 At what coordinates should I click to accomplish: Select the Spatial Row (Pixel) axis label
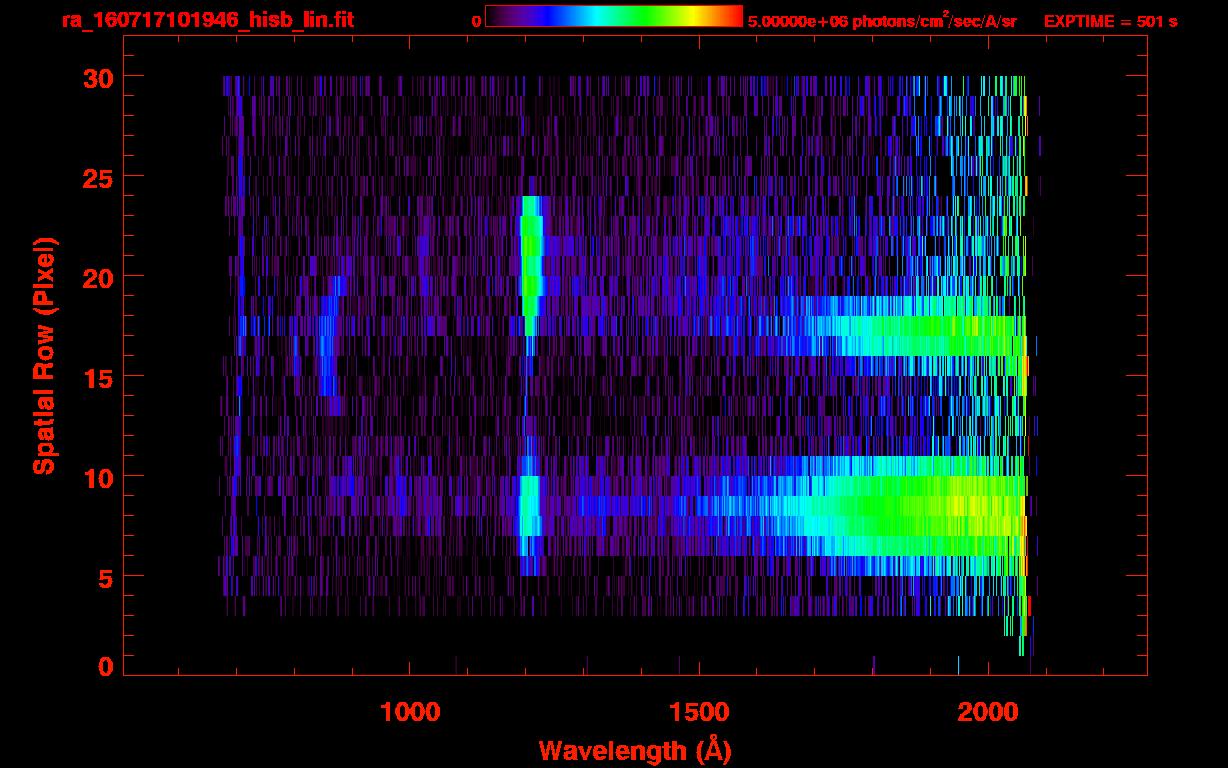tap(44, 355)
